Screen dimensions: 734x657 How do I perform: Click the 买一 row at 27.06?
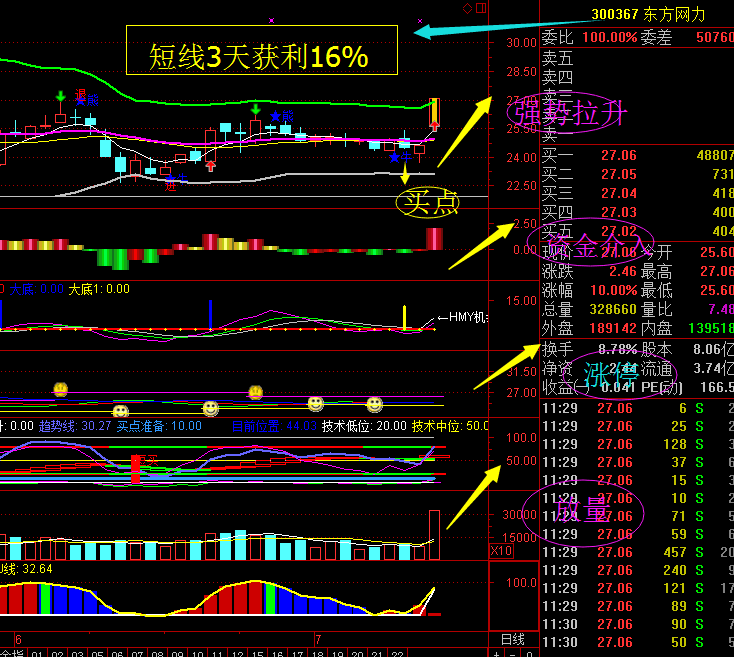click(x=638, y=155)
